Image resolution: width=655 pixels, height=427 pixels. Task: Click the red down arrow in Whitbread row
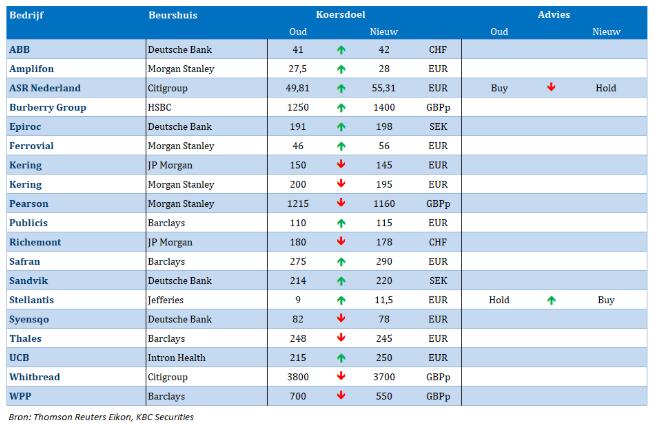click(x=341, y=376)
